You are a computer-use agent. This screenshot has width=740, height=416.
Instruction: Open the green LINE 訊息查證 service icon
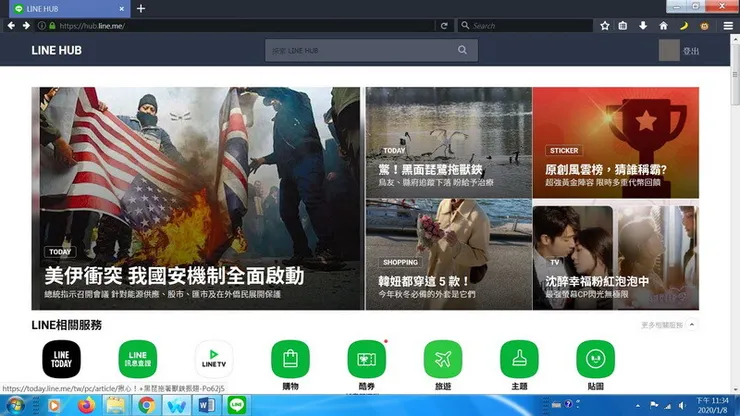(138, 359)
